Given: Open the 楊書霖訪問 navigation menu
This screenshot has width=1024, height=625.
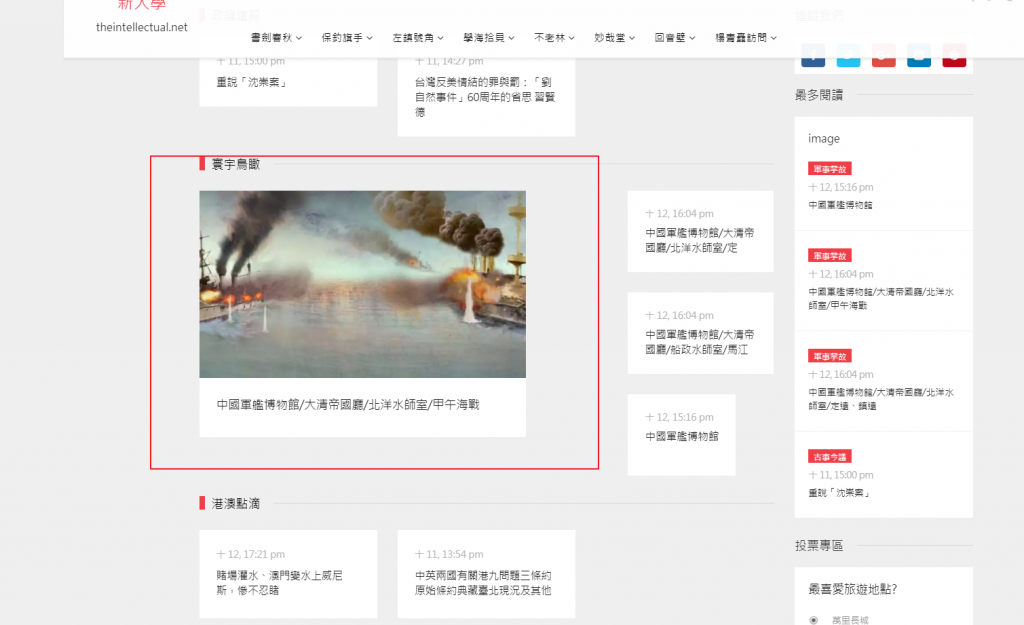Looking at the screenshot, I should pos(745,37).
